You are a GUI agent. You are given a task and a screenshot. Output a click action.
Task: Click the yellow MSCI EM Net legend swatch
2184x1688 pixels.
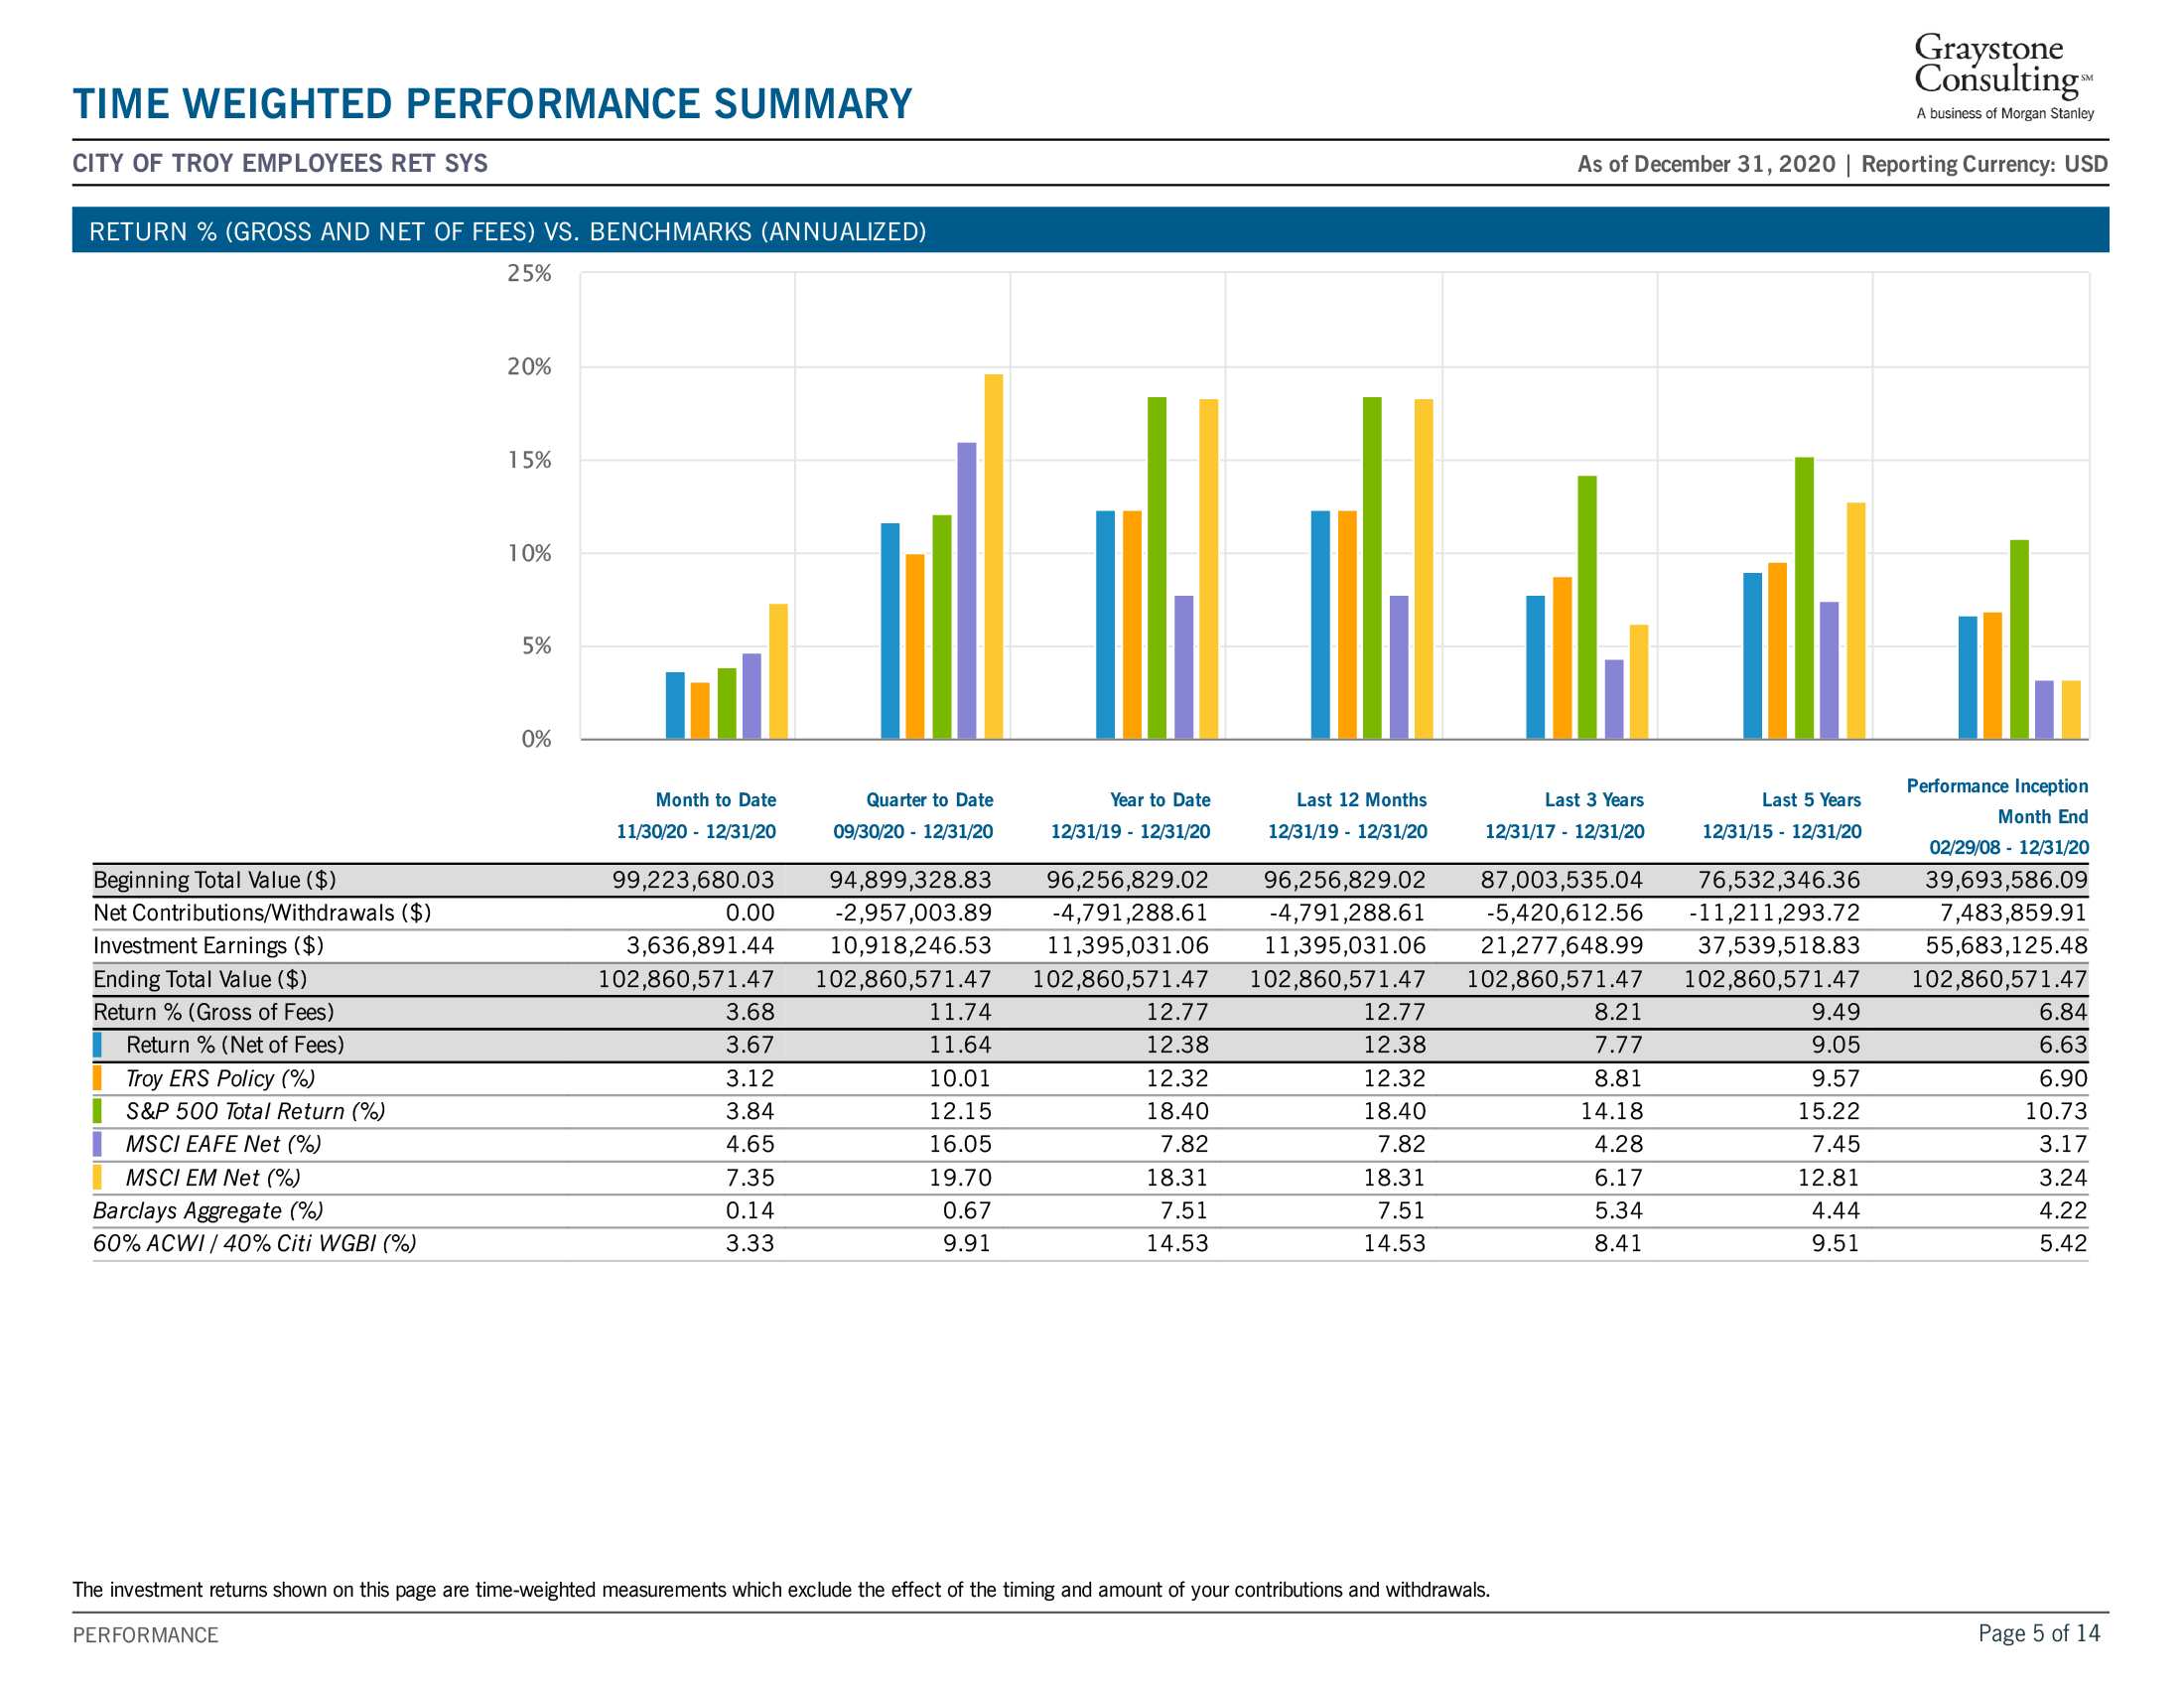[97, 1176]
